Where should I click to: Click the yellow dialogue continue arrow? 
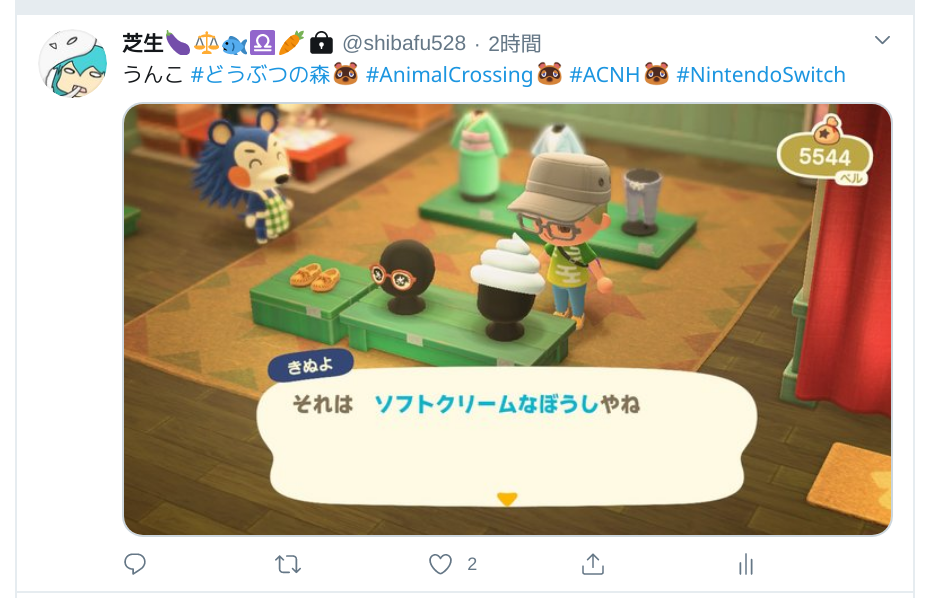[507, 499]
